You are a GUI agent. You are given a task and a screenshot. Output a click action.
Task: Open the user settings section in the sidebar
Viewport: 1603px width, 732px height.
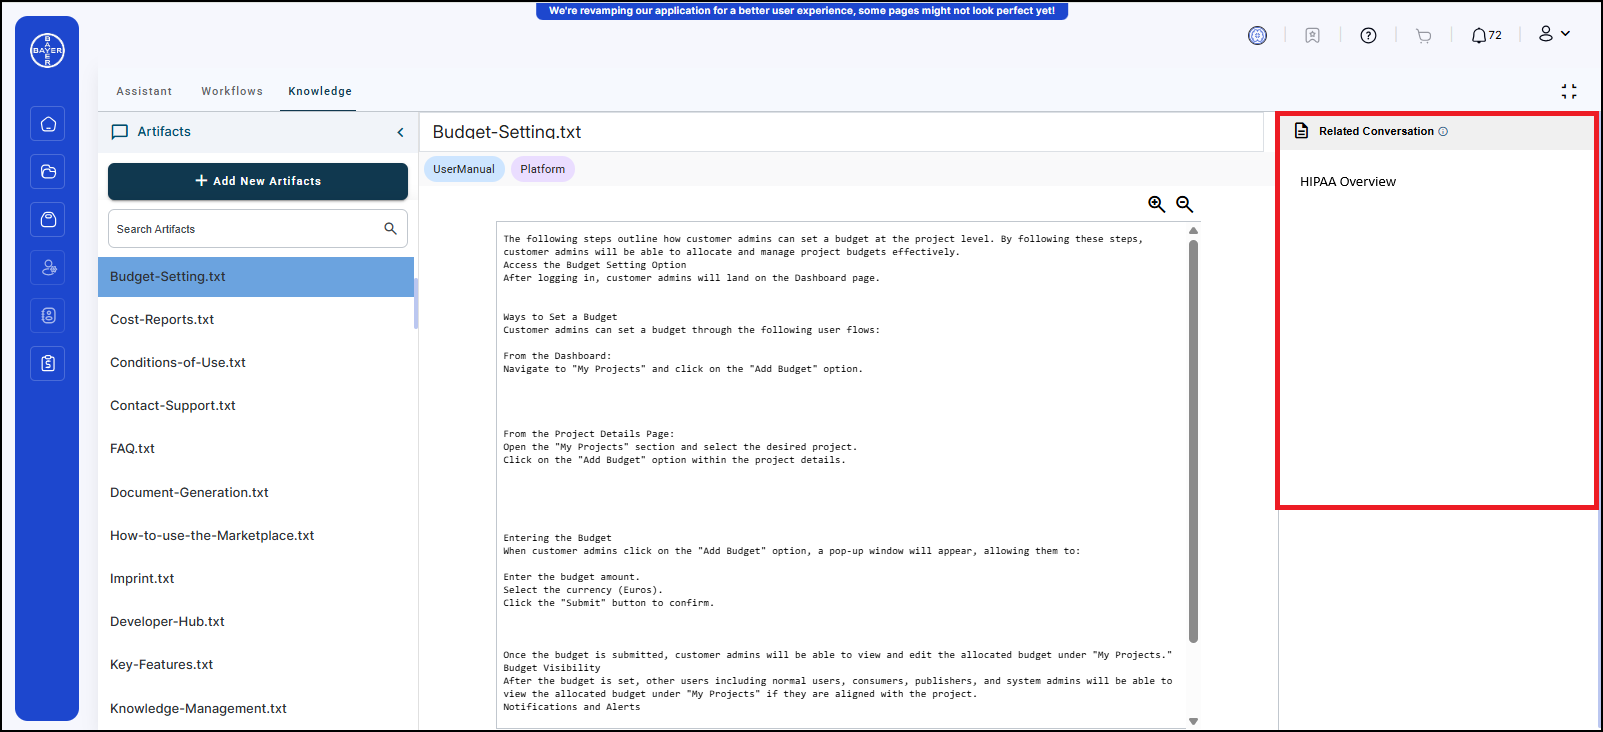point(48,268)
